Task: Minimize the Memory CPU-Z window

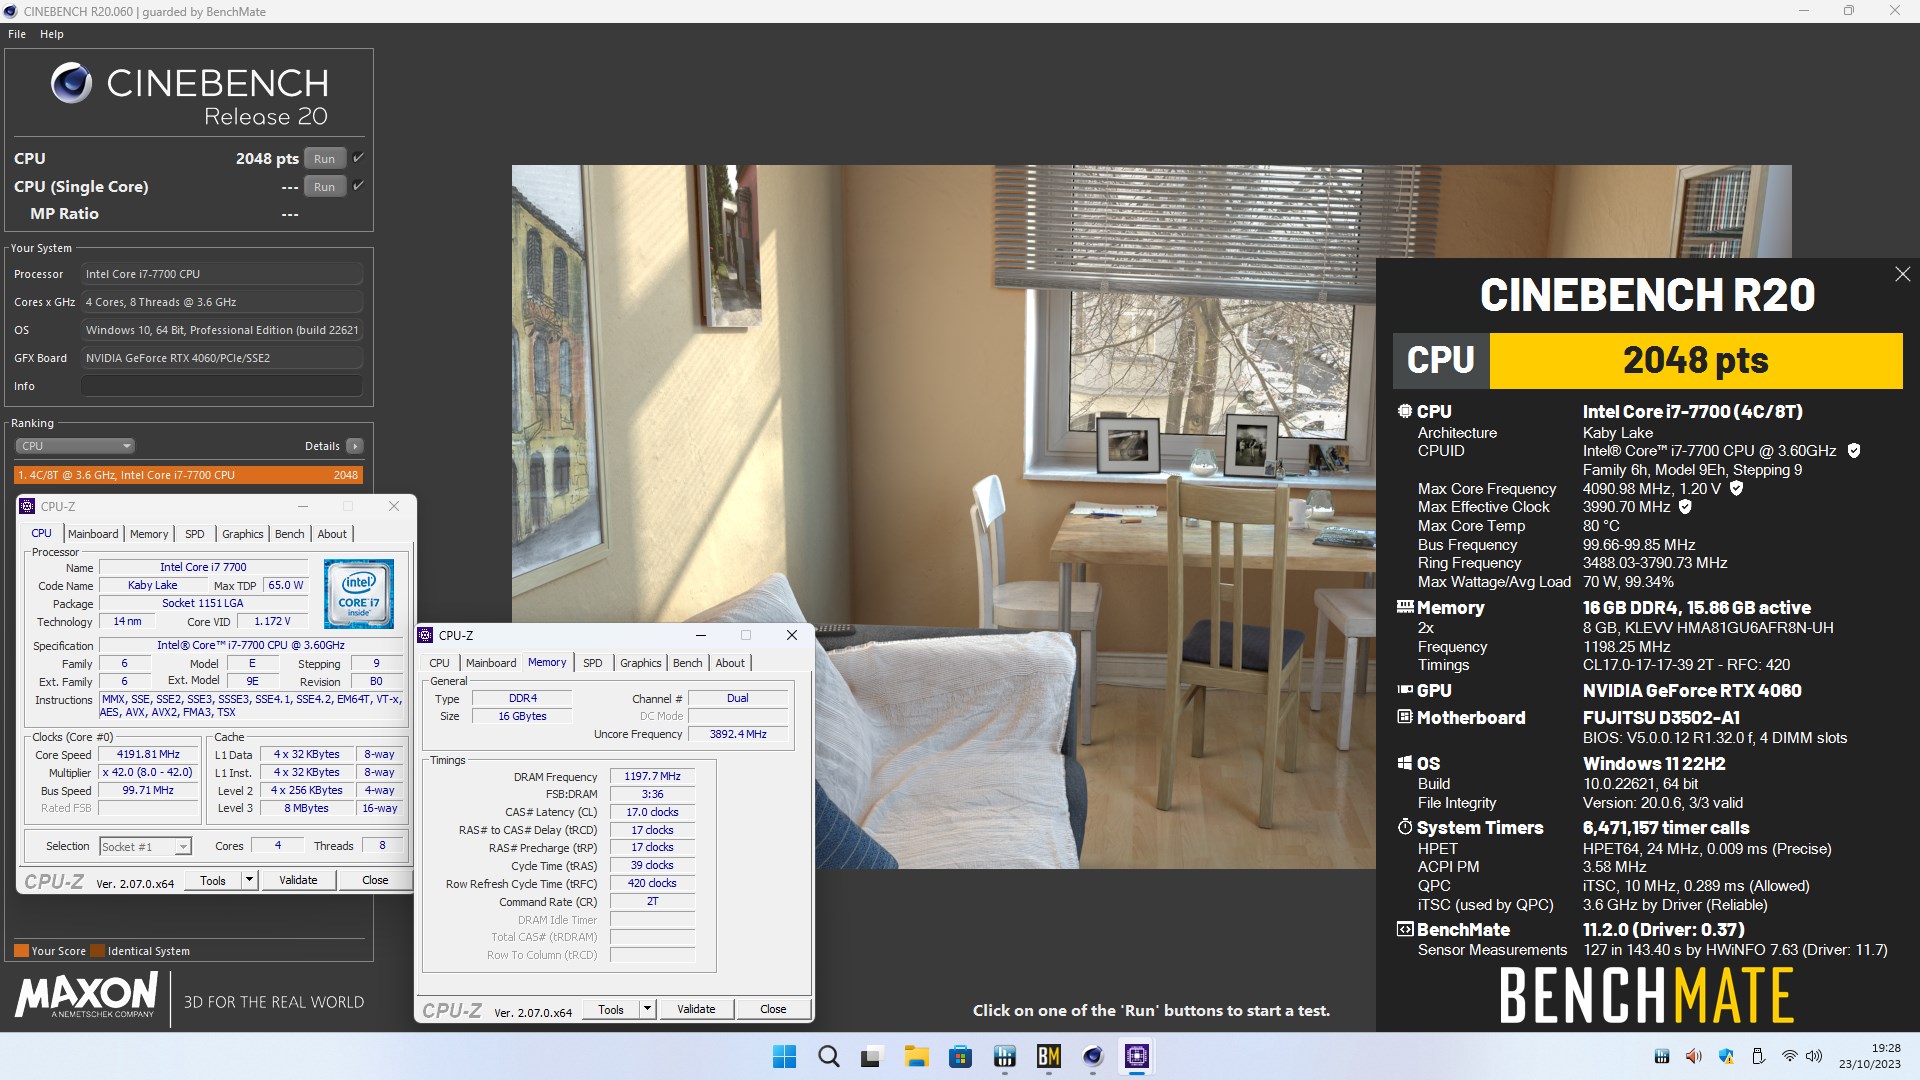Action: click(701, 635)
